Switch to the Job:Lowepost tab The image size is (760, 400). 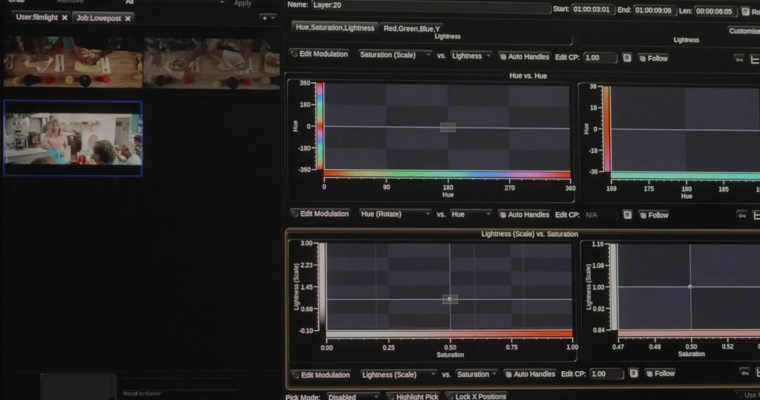pyautogui.click(x=98, y=18)
